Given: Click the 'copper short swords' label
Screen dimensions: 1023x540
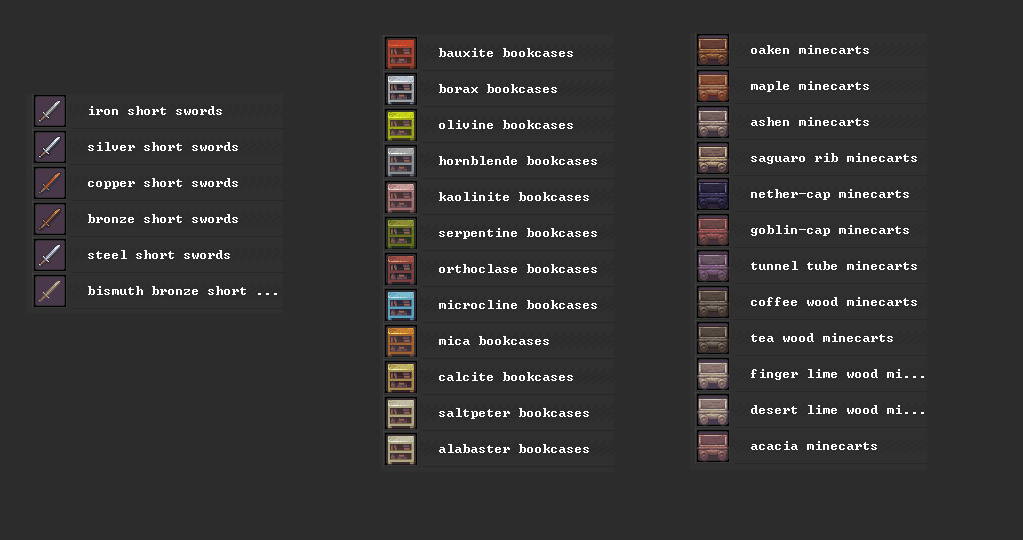Looking at the screenshot, I should 163,183.
